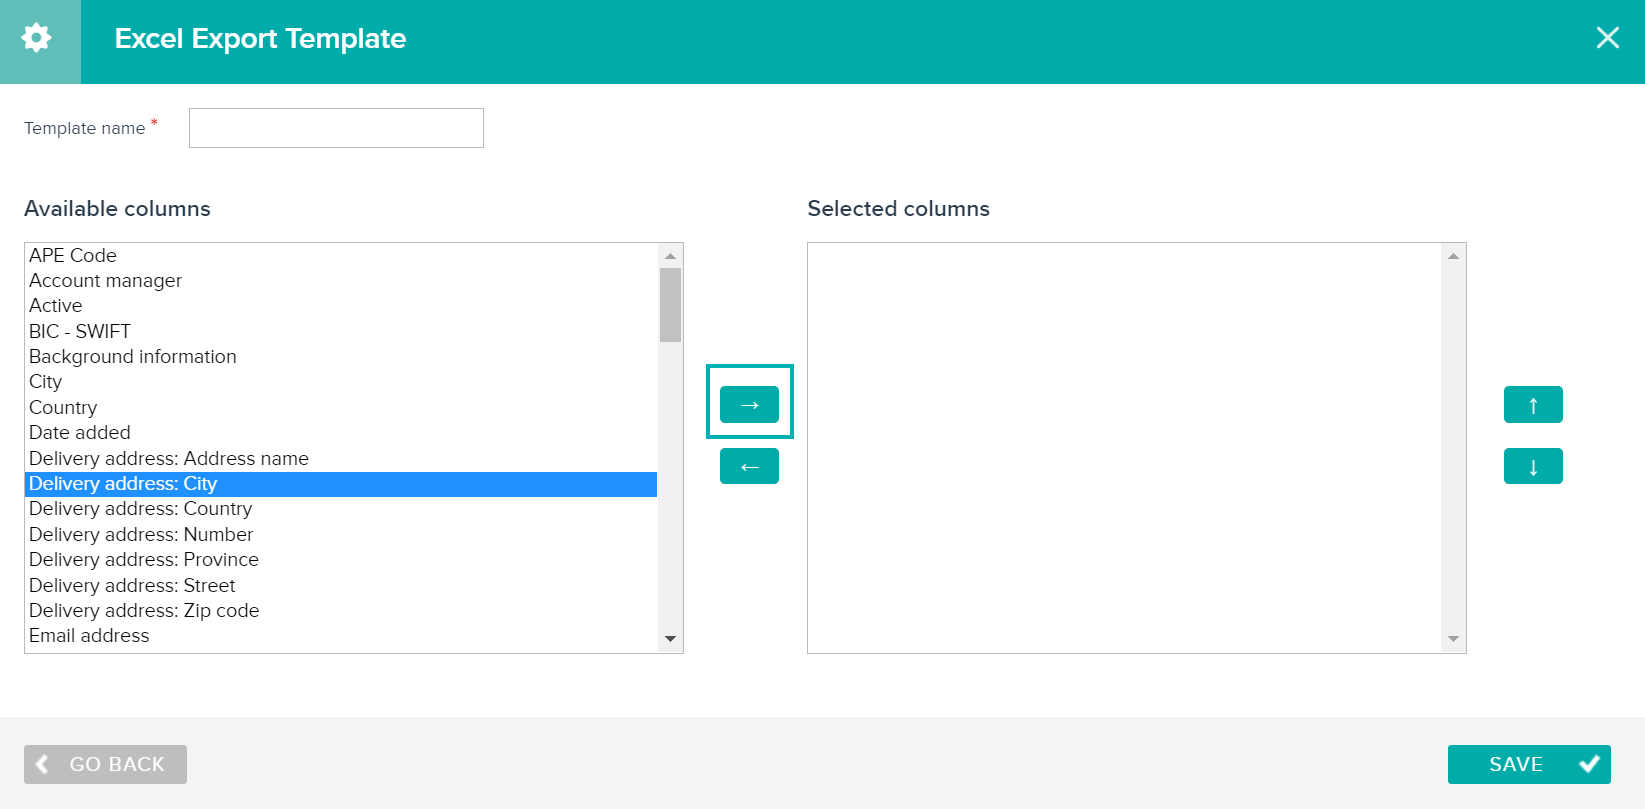Select 'Delivery address: Street' item
This screenshot has width=1645, height=809.
click(x=341, y=585)
